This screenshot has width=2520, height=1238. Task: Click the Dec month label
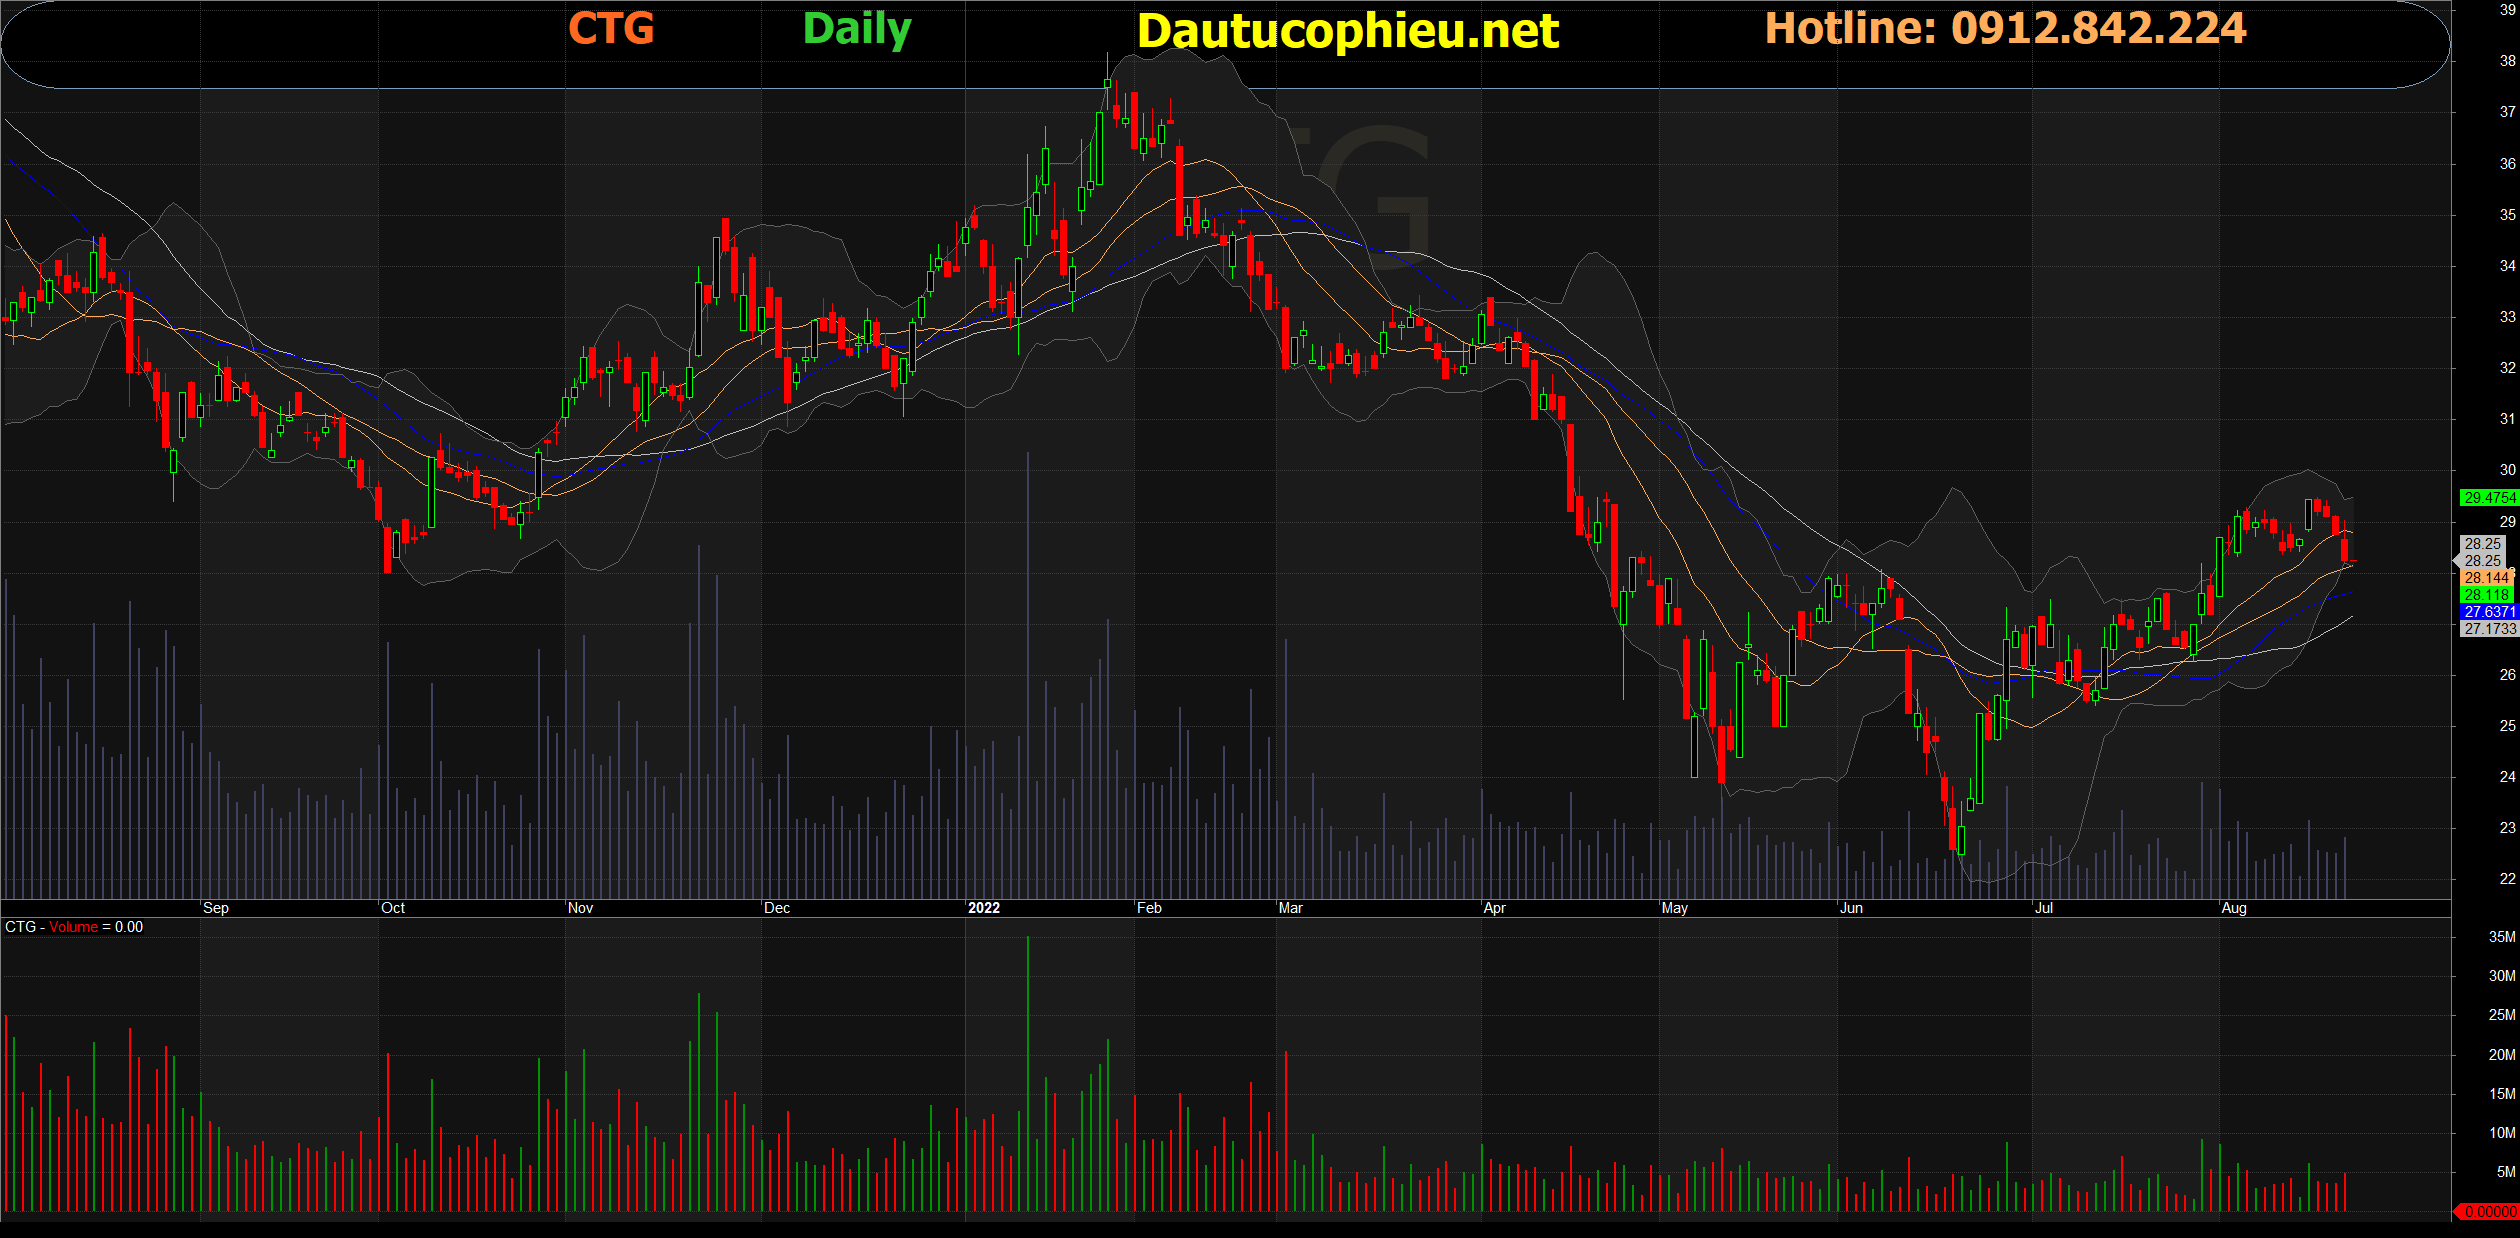(x=777, y=908)
